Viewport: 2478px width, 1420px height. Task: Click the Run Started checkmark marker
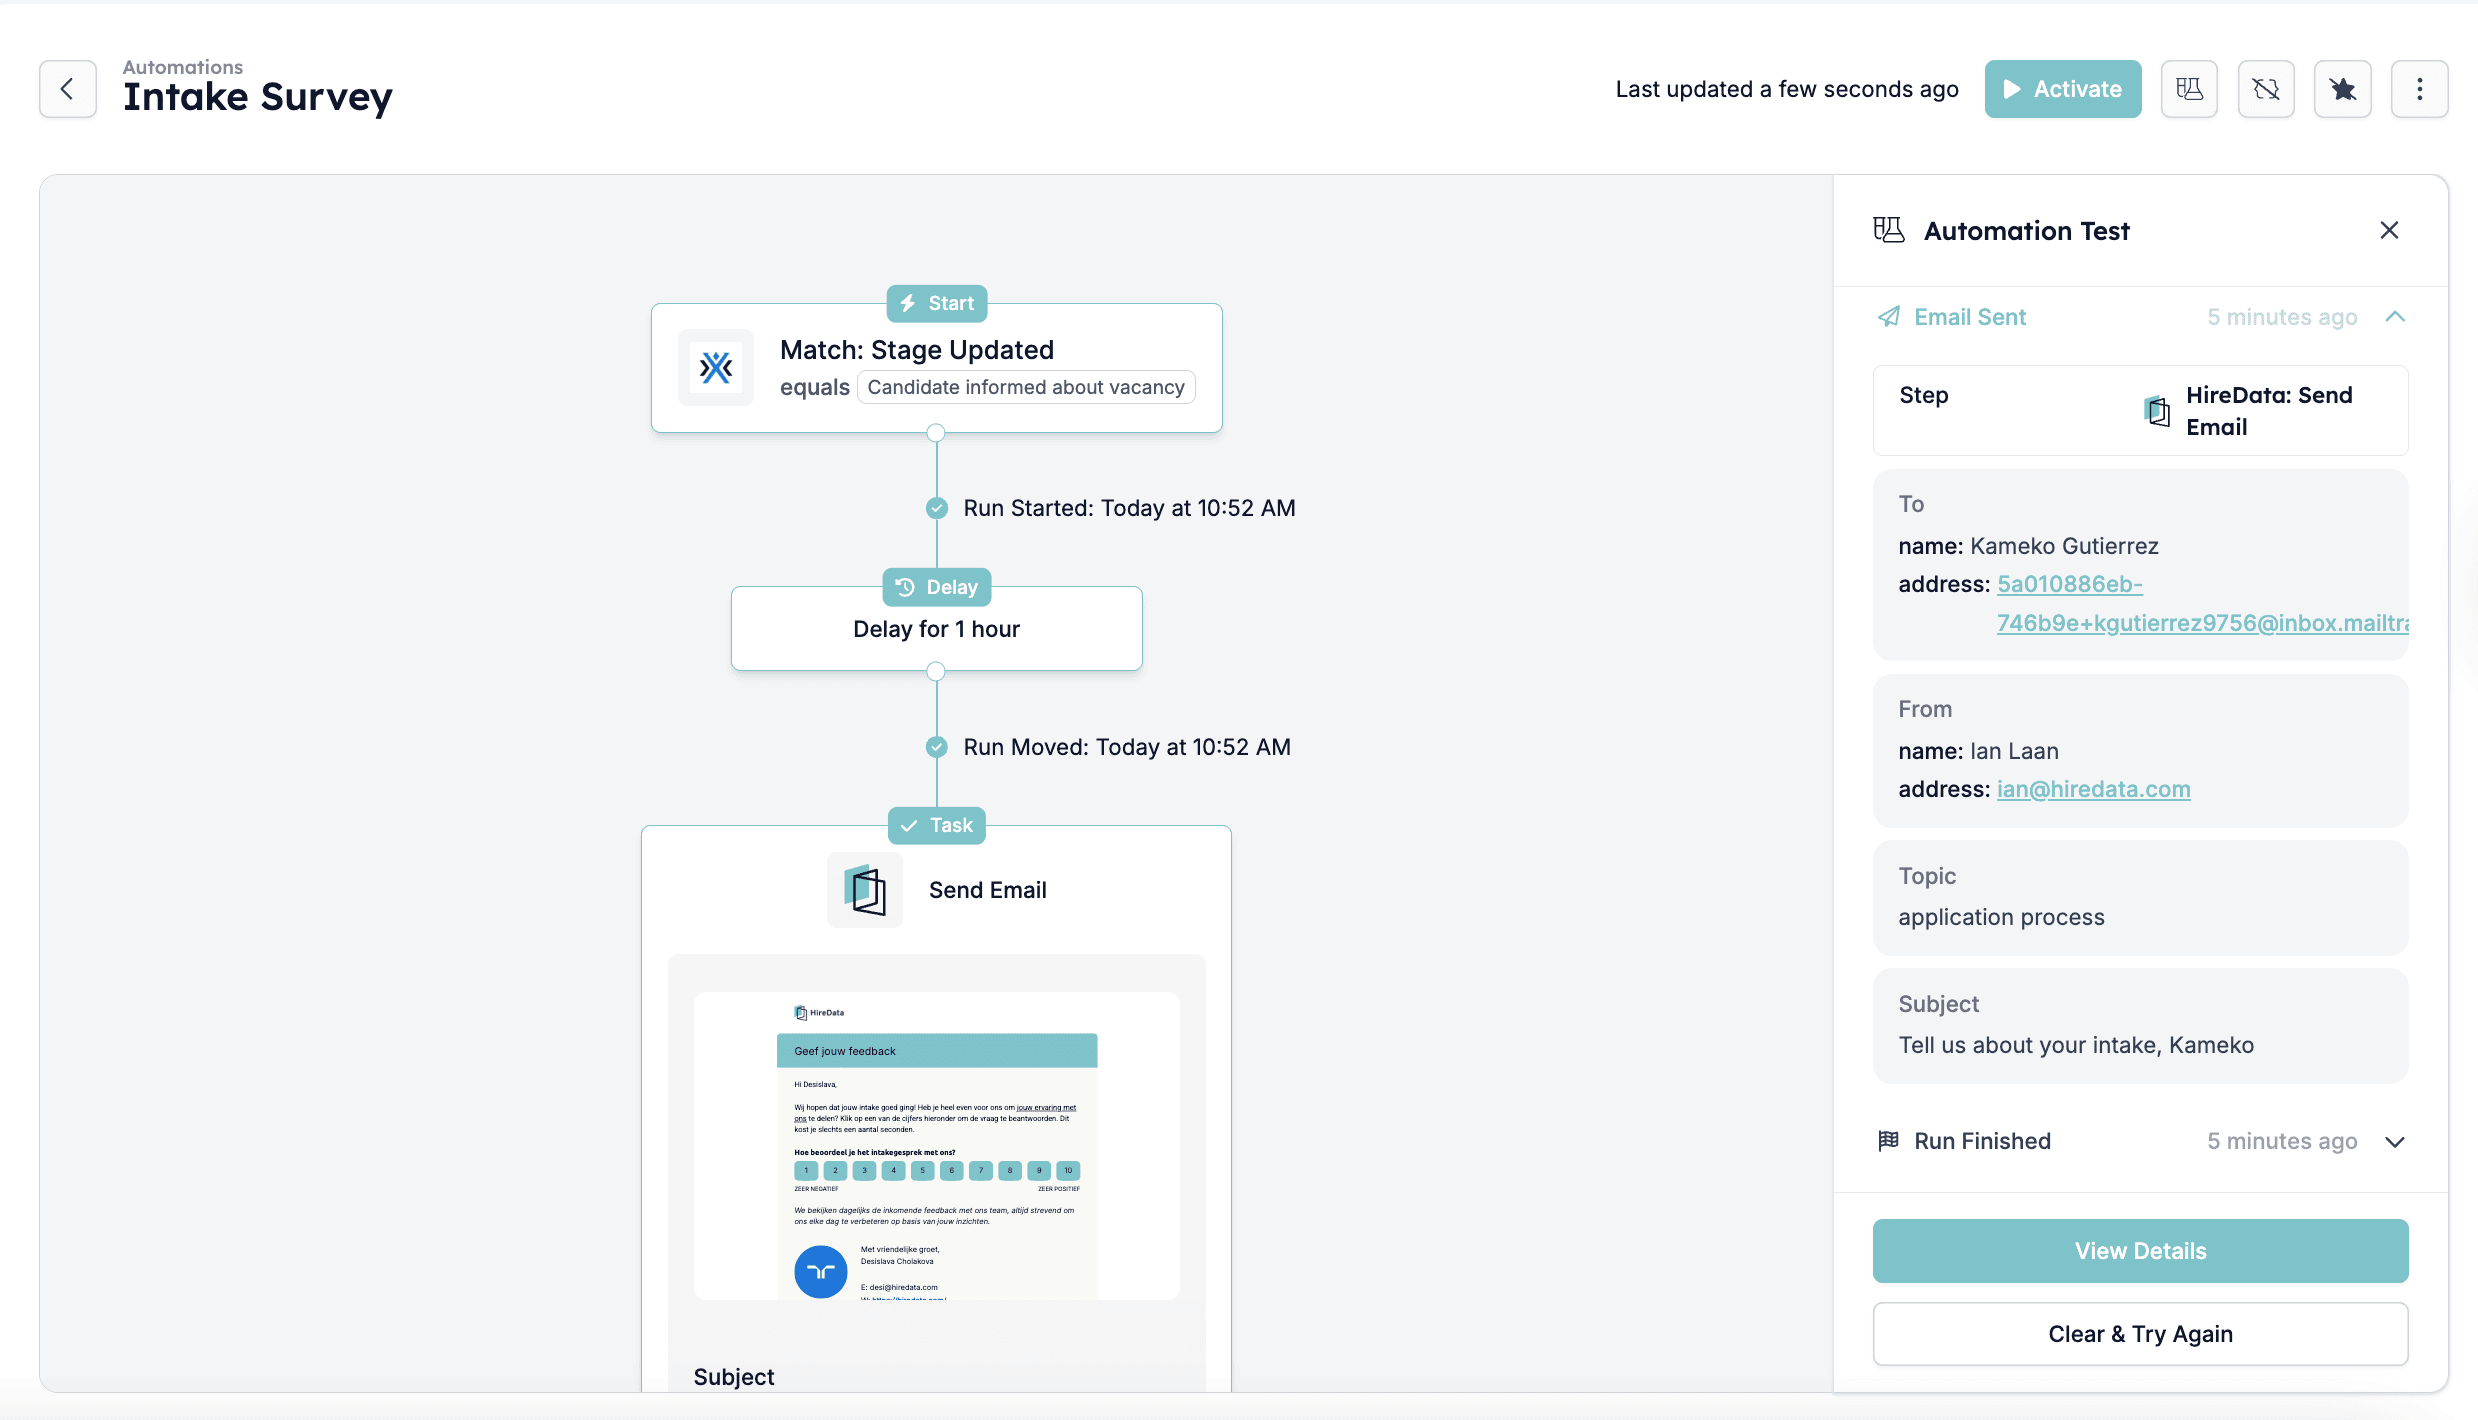[x=937, y=508]
